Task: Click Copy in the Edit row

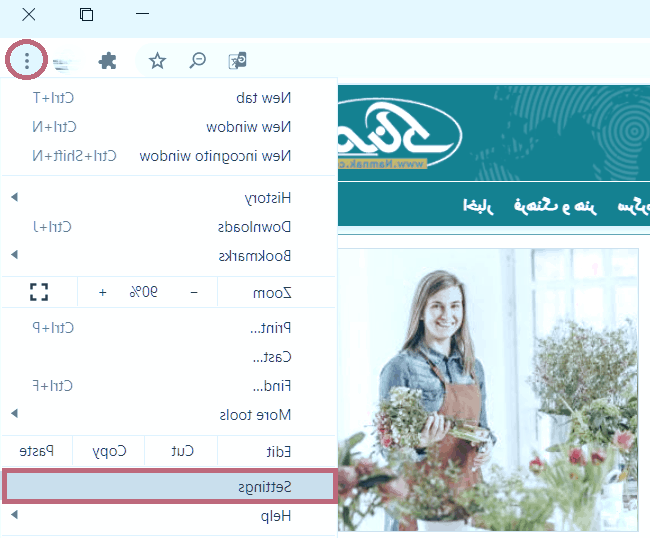Action: [109, 451]
